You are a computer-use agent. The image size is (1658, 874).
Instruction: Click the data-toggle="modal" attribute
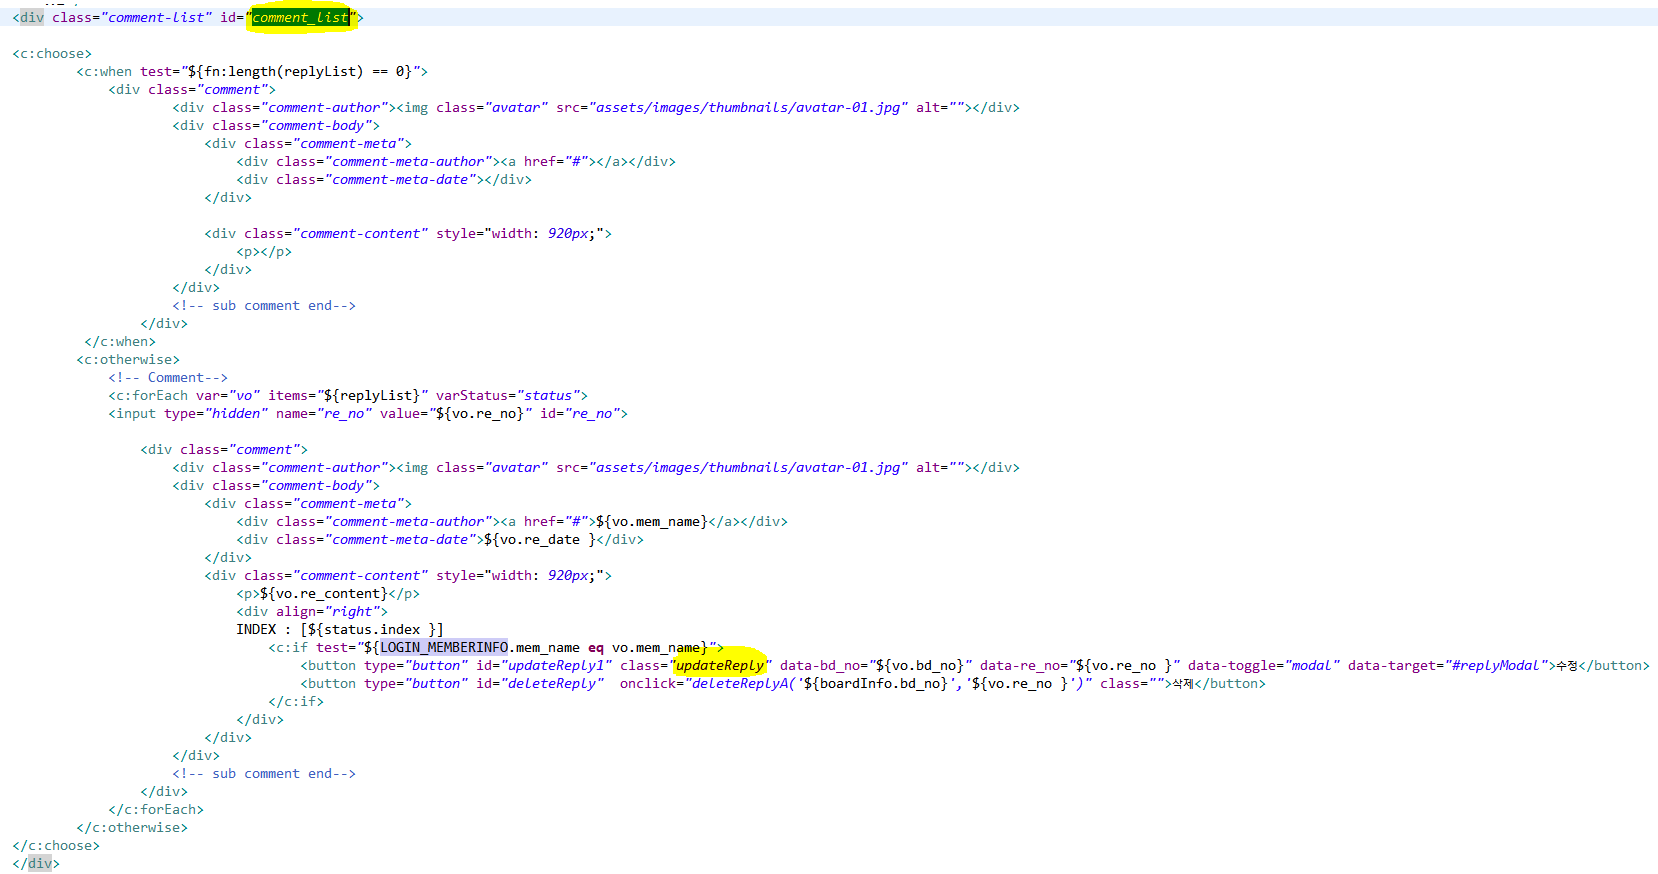[x=1264, y=666]
